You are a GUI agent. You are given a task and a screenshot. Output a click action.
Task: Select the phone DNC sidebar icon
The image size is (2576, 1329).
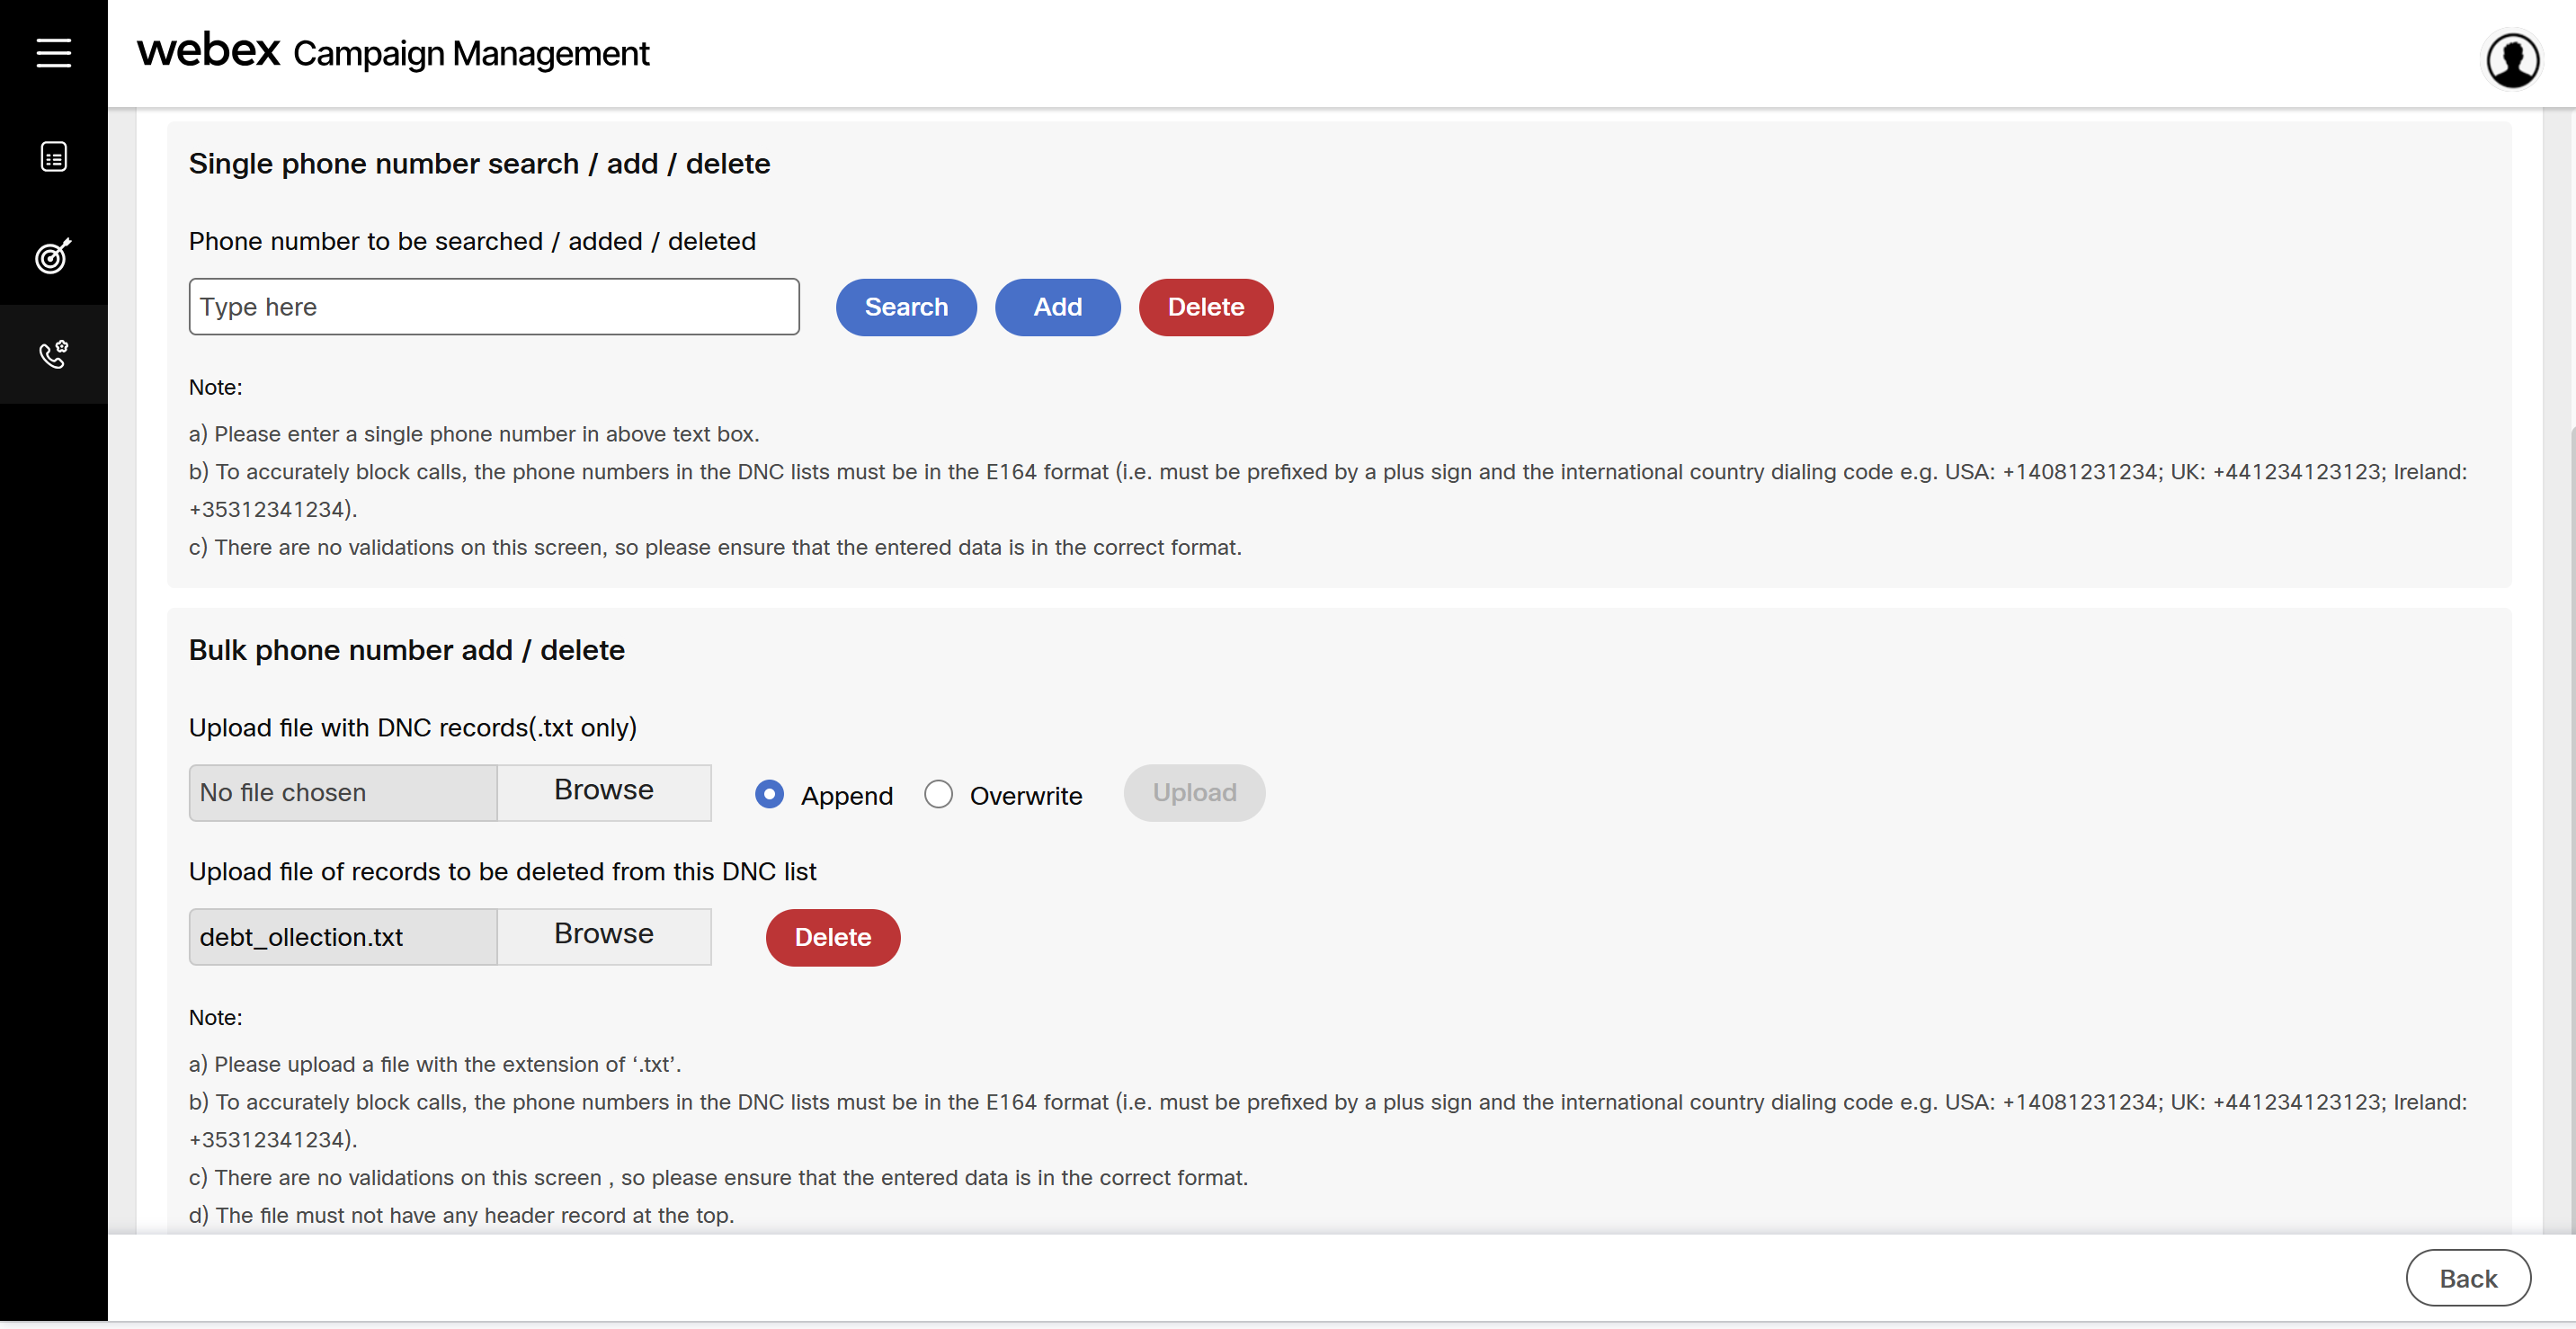(54, 354)
